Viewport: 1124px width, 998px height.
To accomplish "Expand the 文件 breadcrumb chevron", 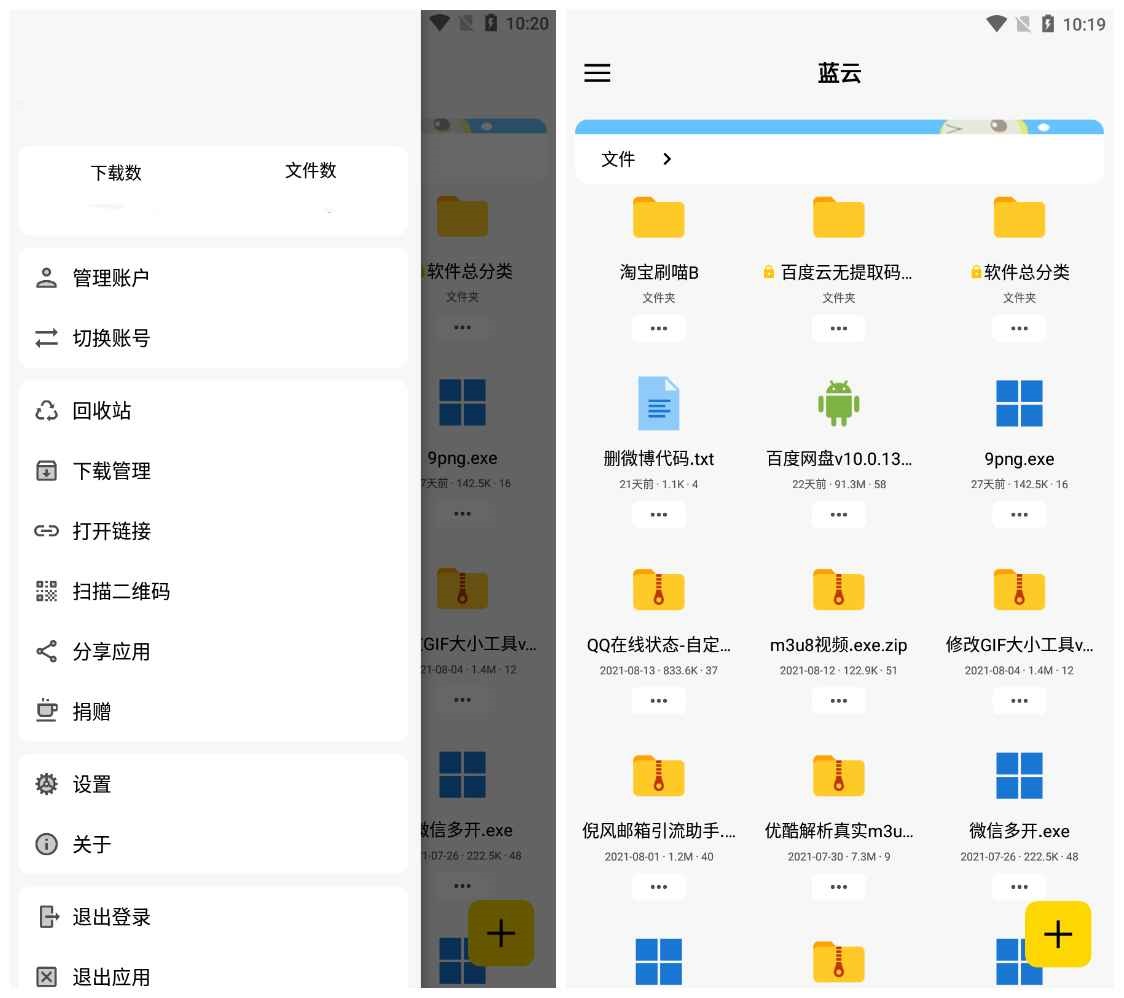I will click(666, 158).
